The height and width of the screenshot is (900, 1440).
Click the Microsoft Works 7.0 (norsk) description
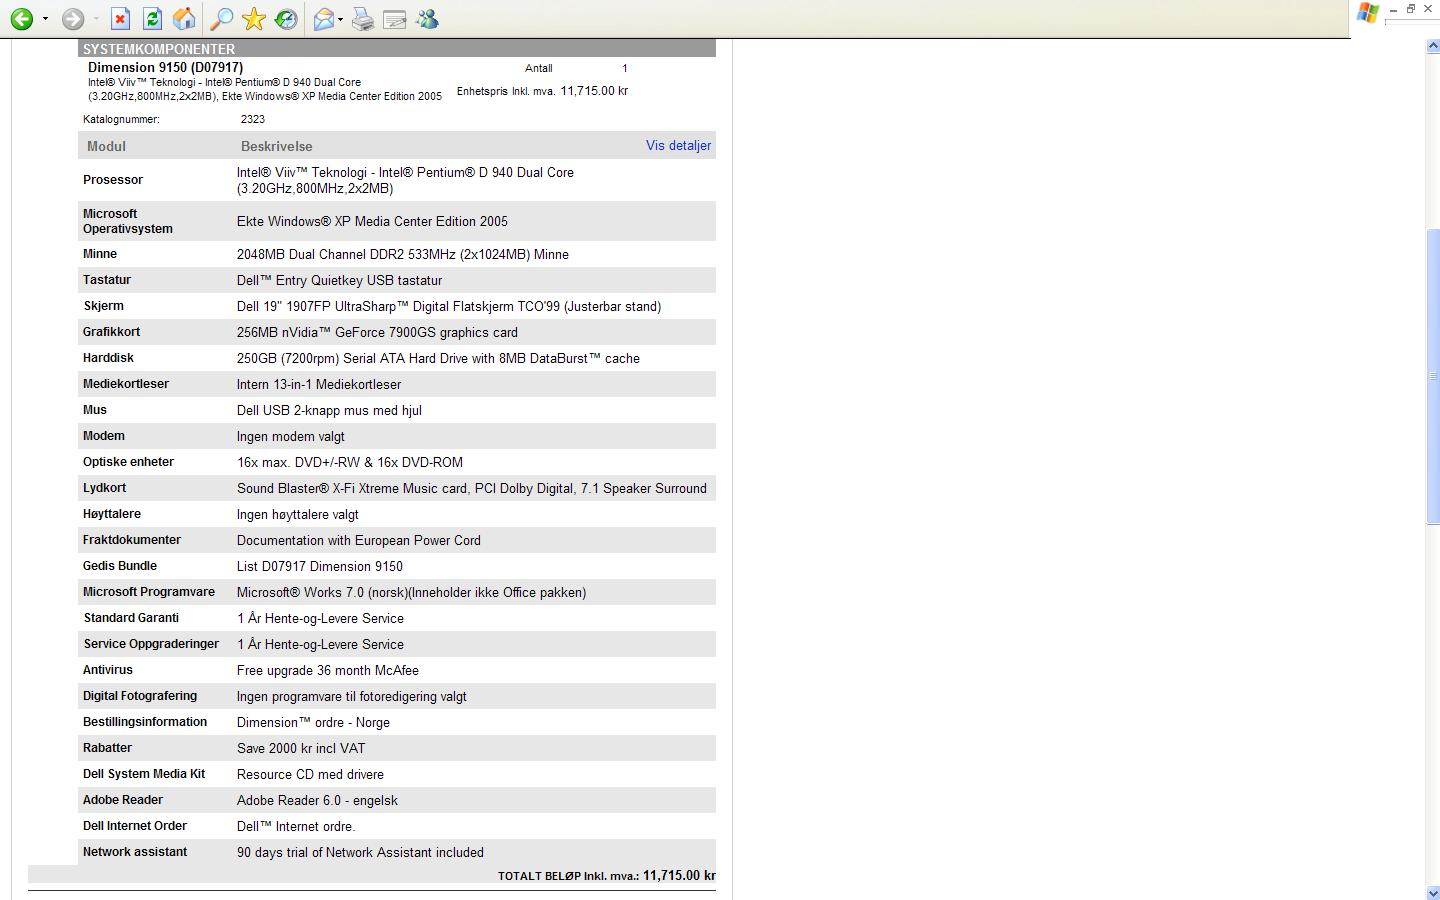412,592
